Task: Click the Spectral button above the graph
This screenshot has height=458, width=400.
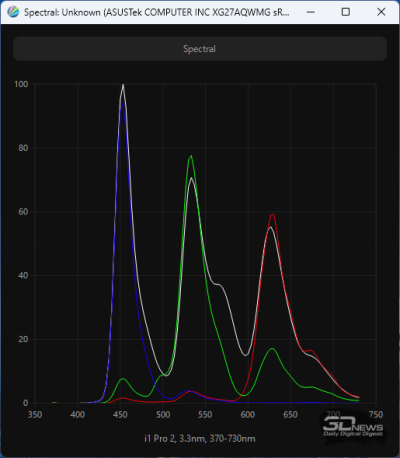Action: pos(200,49)
